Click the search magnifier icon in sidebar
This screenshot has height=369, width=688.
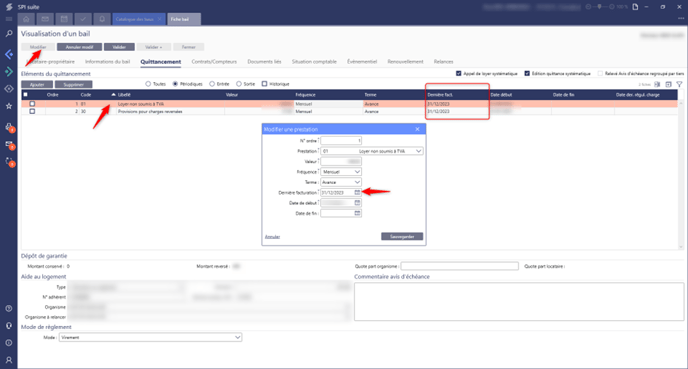[9, 34]
